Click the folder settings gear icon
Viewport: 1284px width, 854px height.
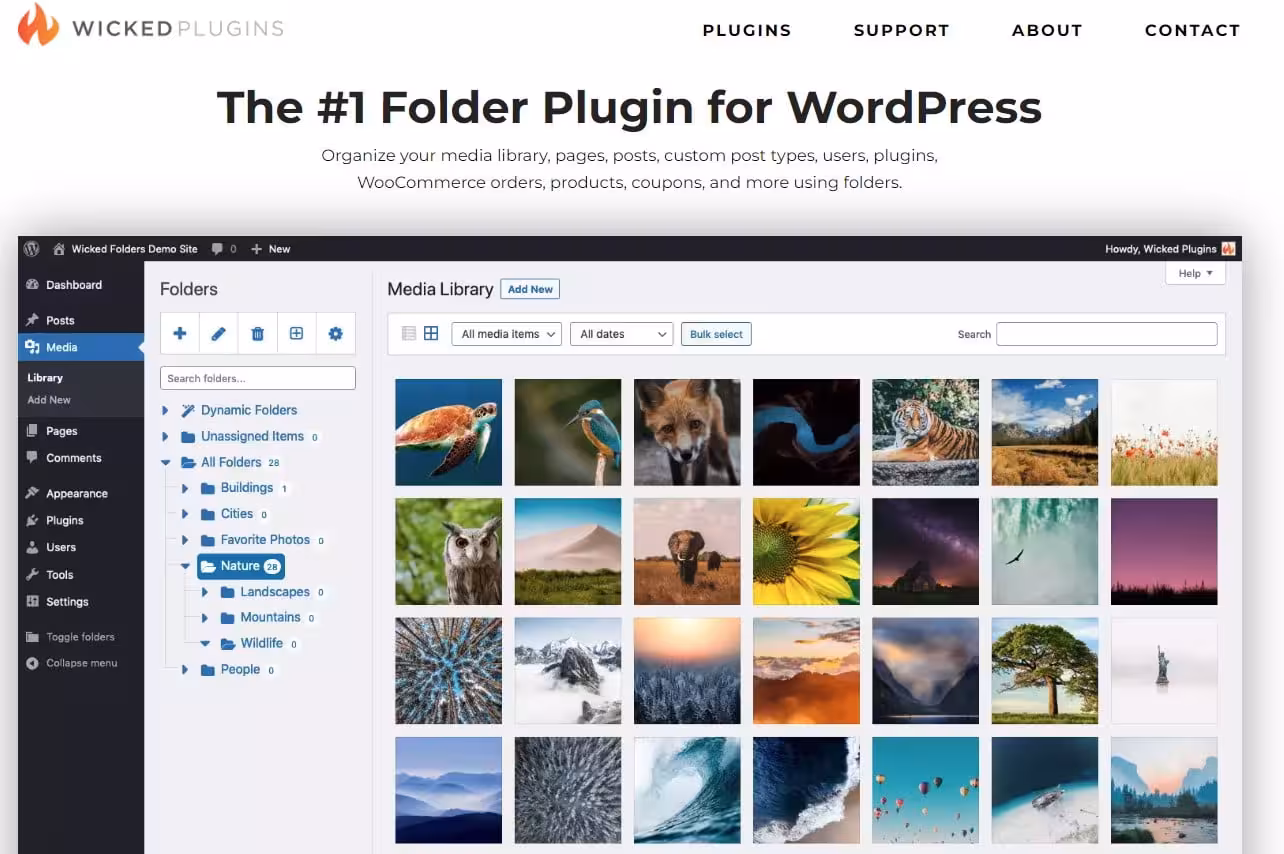point(335,334)
